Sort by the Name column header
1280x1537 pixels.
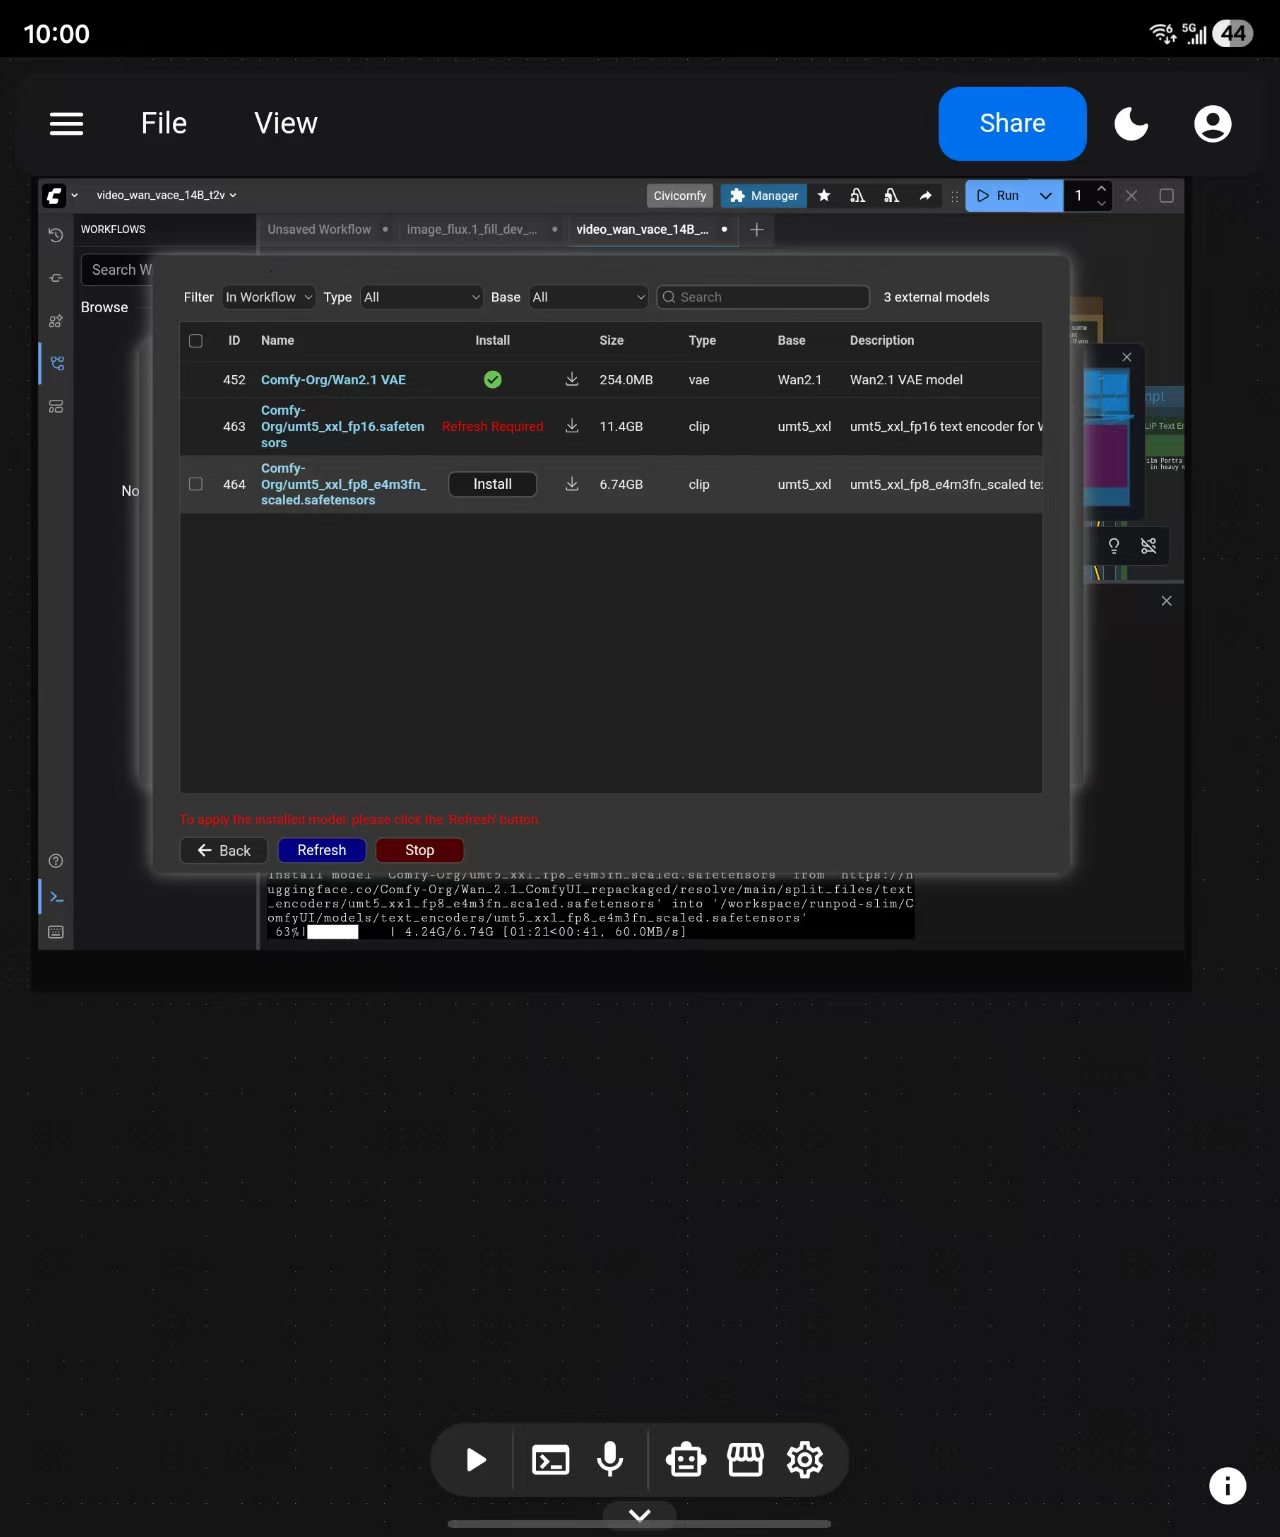[278, 341]
